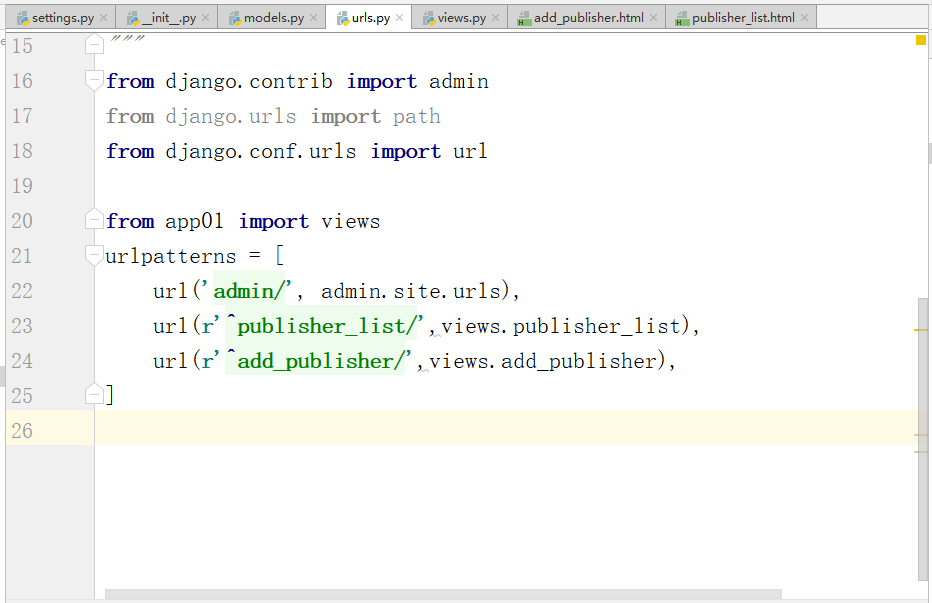This screenshot has height=603, width=932.
Task: Place cursor on empty line 26
Action: pyautogui.click(x=505, y=428)
